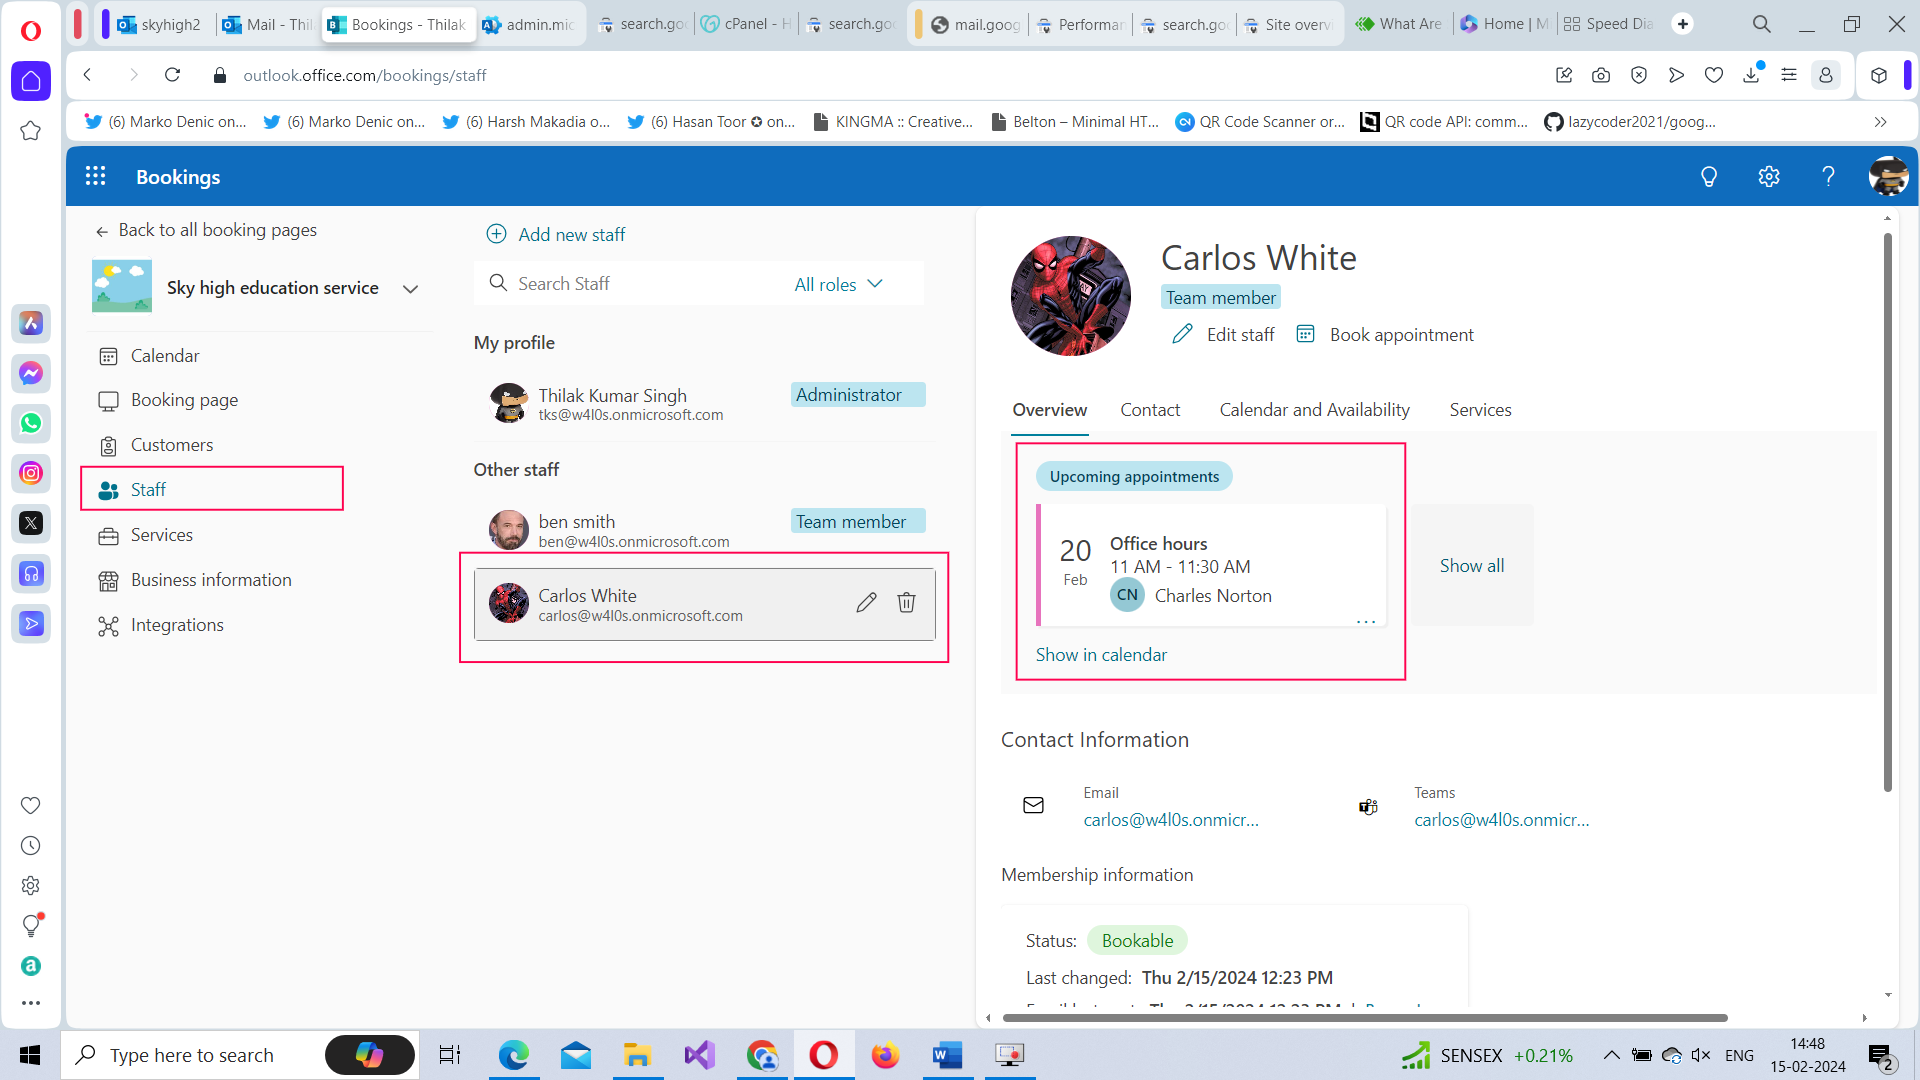Open the Microsoft 365 app launcher waffle icon

(95, 176)
